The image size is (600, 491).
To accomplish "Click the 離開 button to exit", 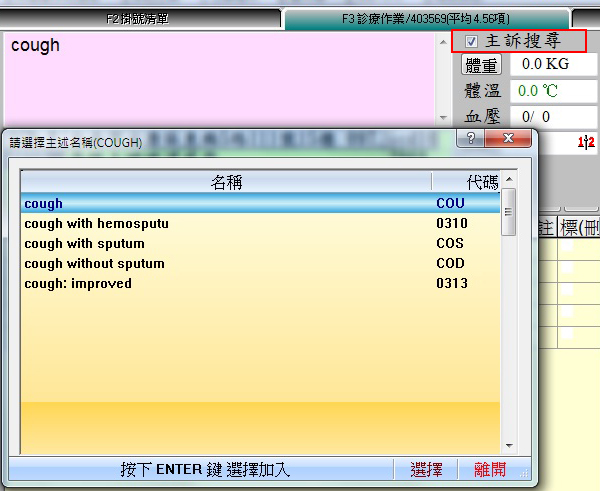I will [x=490, y=469].
